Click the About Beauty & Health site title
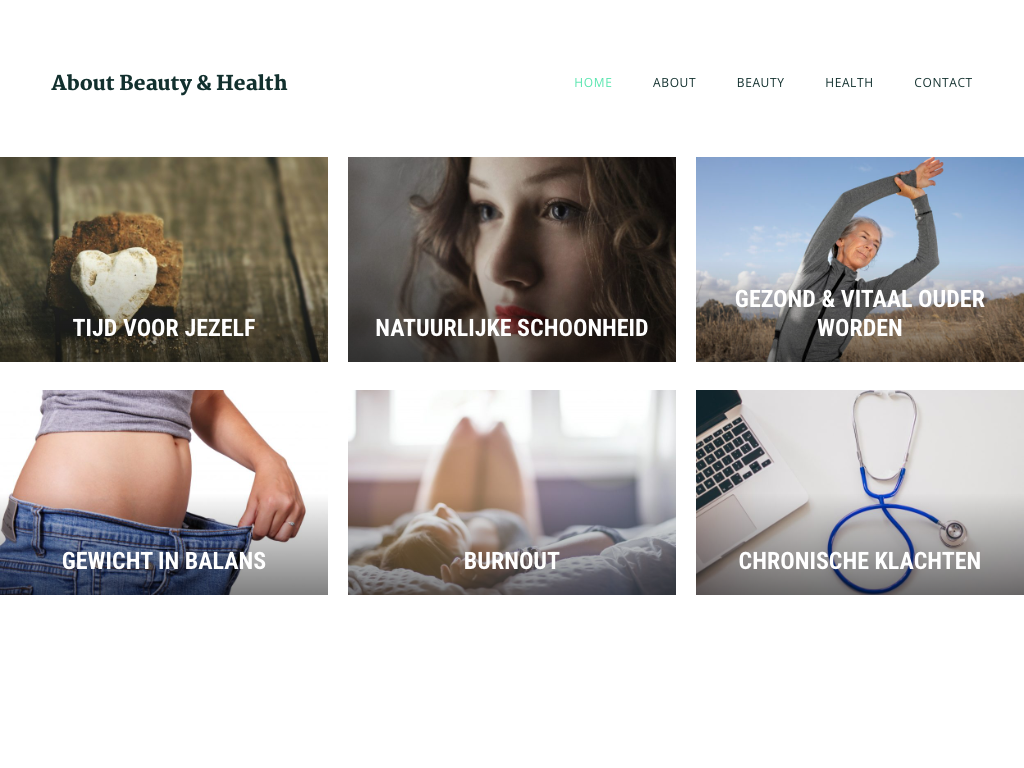Viewport: 1024px width, 768px height. click(x=169, y=83)
